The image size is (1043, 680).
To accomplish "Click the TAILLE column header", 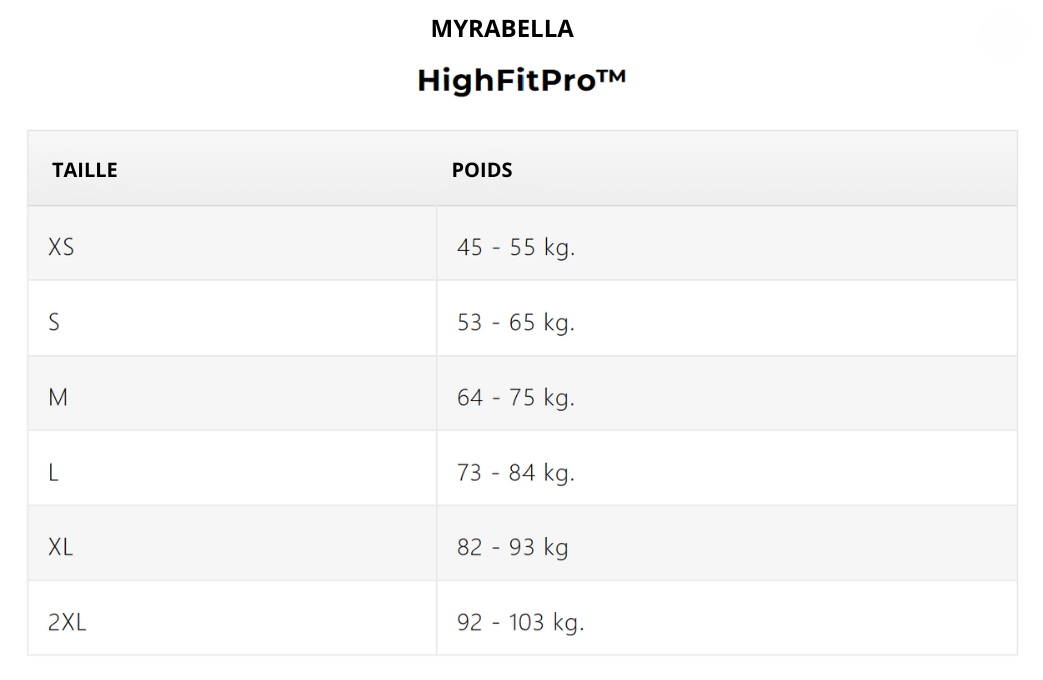I will point(85,170).
